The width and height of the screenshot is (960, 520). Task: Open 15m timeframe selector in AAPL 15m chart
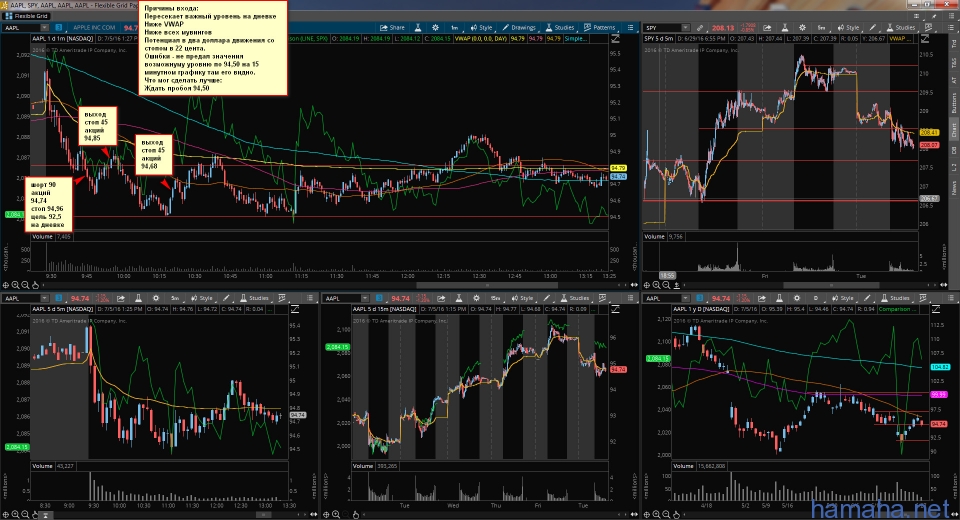click(496, 298)
